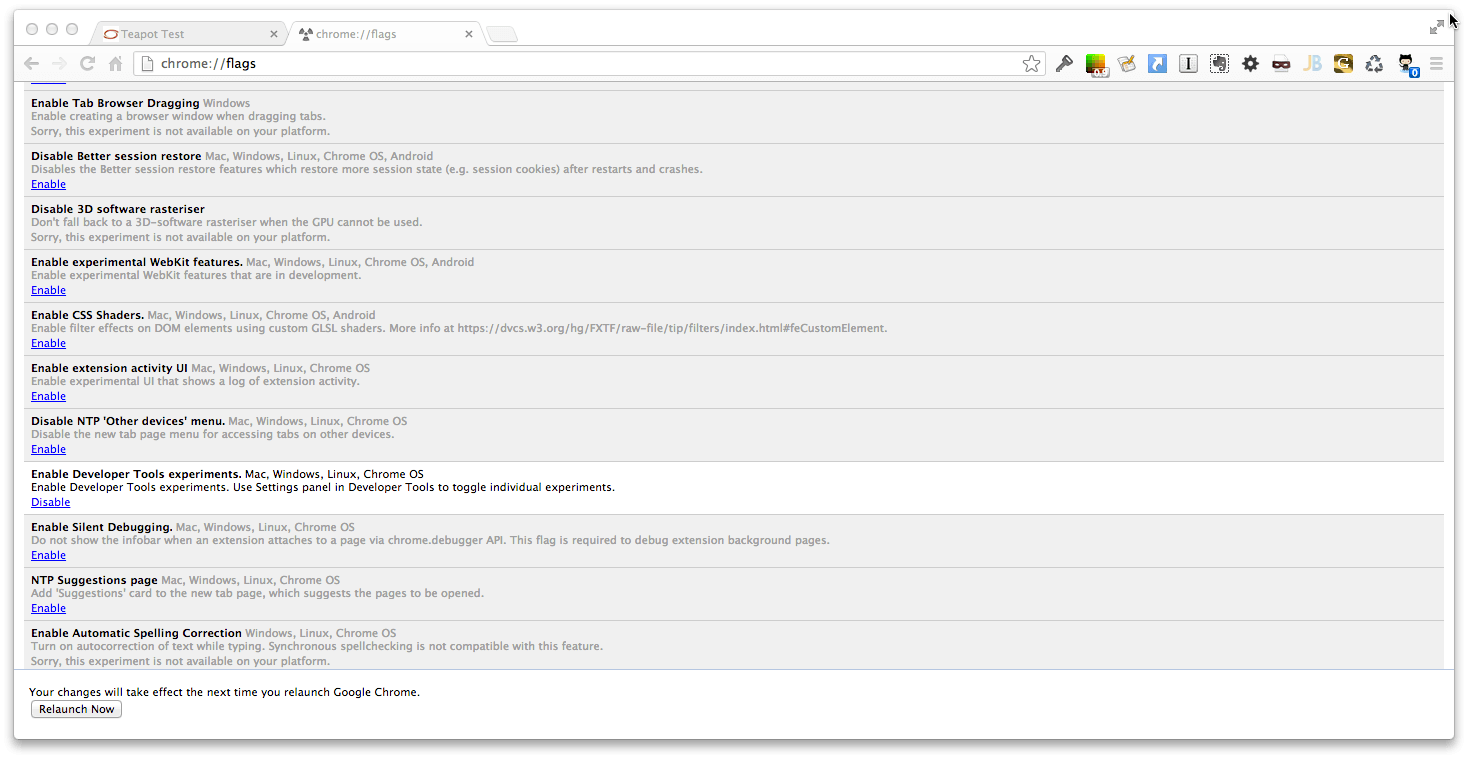This screenshot has width=1468, height=759.
Task: Click 'Enable Silent Debugging.' heading
Action: click(x=102, y=527)
